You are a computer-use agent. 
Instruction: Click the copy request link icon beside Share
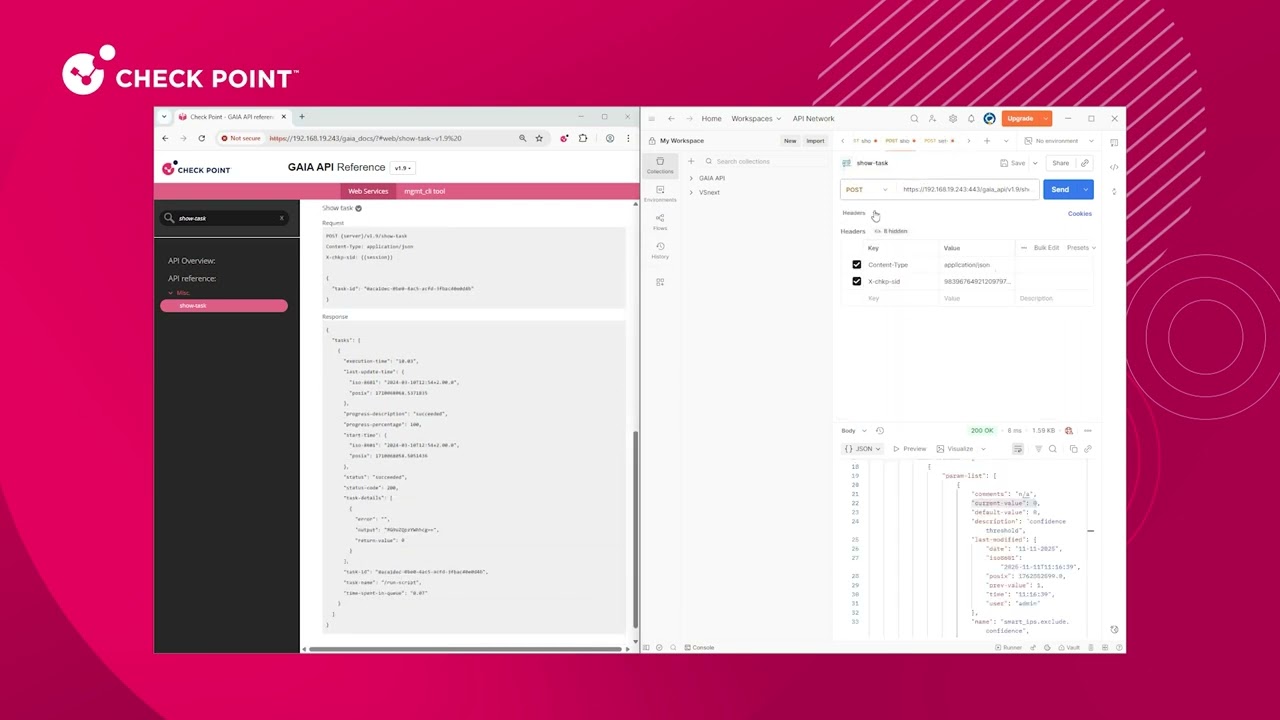pos(1084,163)
